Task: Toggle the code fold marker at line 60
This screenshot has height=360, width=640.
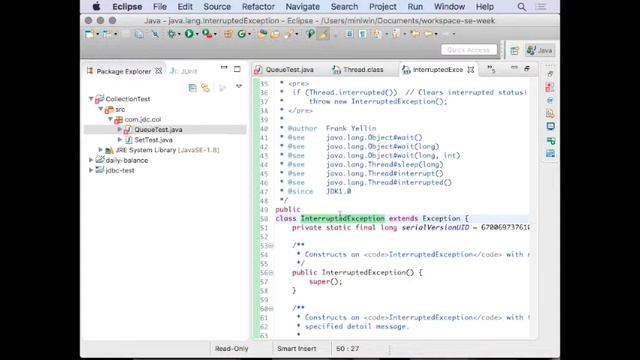Action: click(271, 309)
